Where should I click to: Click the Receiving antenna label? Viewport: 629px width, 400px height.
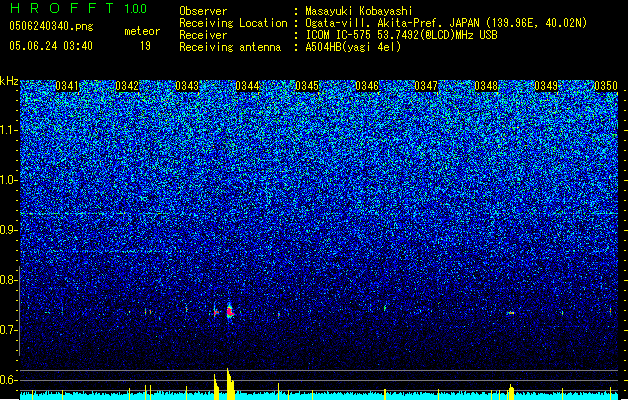pyautogui.click(x=230, y=47)
